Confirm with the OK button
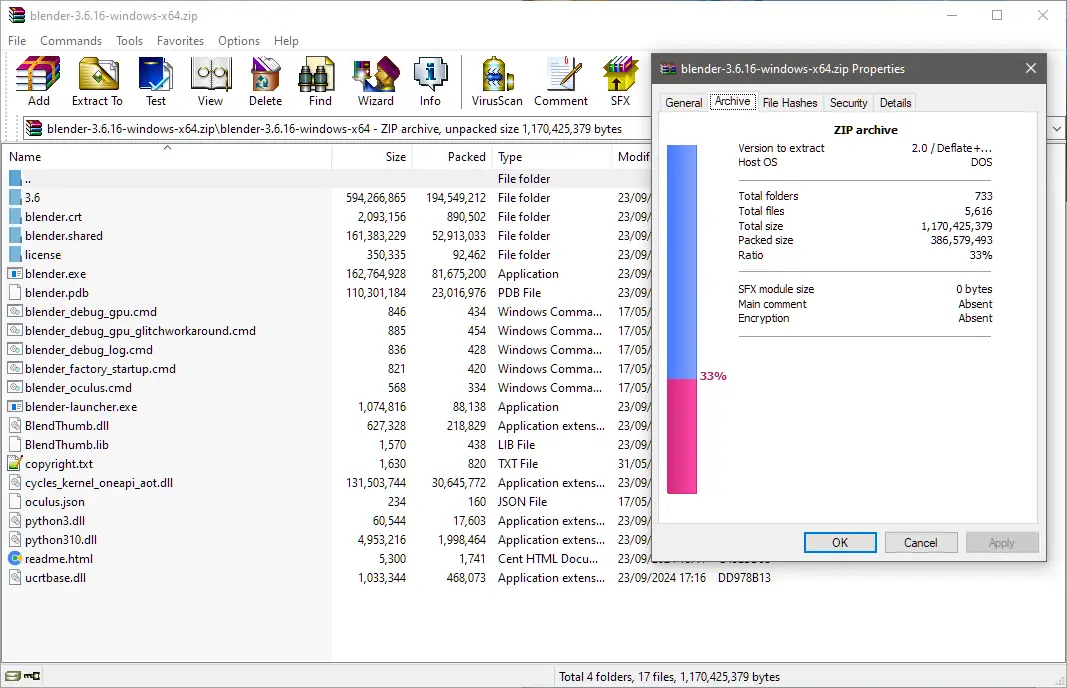This screenshot has height=688, width=1067. [840, 542]
